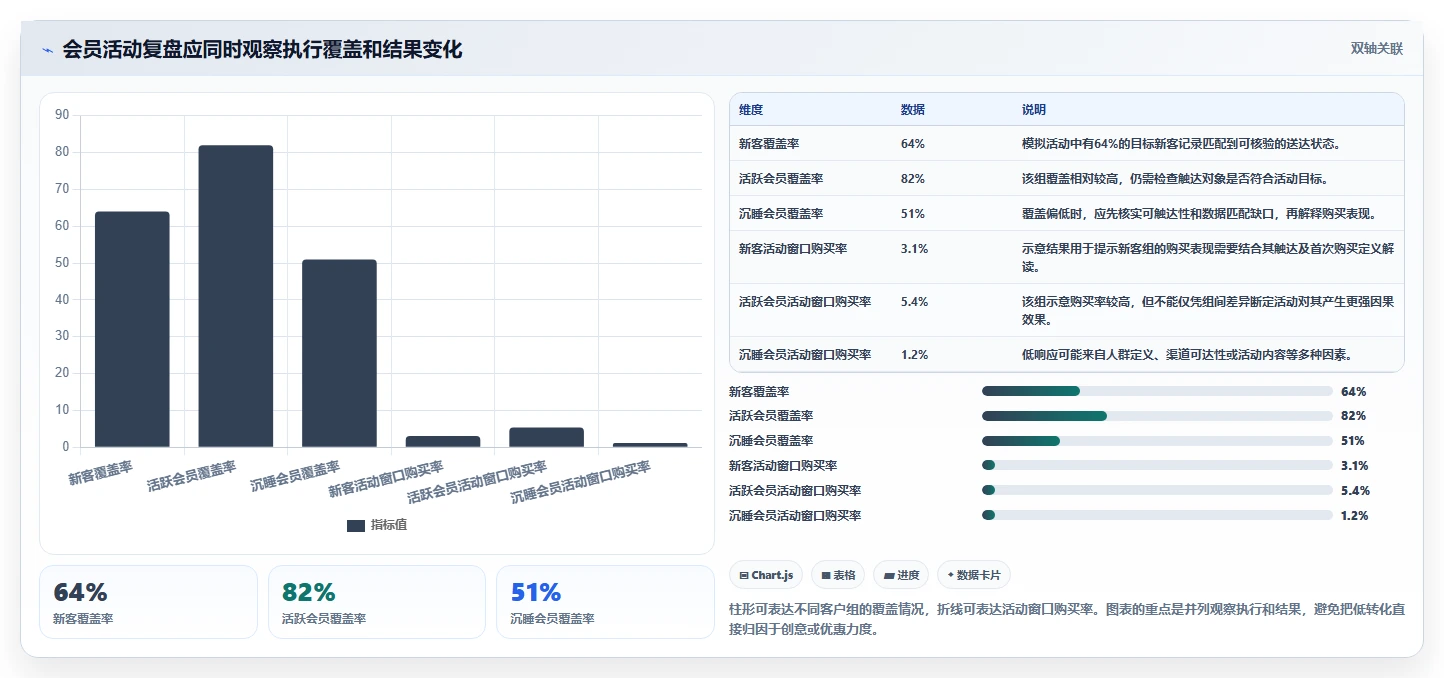Click the 沉睡会员活动窗口购买率 x-axis label
Viewport: 1444px width, 678px height.
(x=581, y=481)
